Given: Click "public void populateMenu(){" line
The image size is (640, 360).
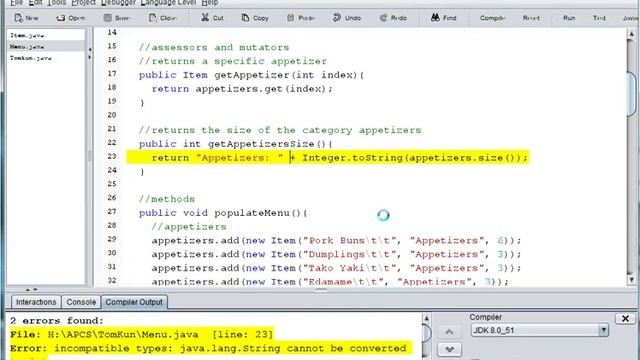Looking at the screenshot, I should [223, 213].
